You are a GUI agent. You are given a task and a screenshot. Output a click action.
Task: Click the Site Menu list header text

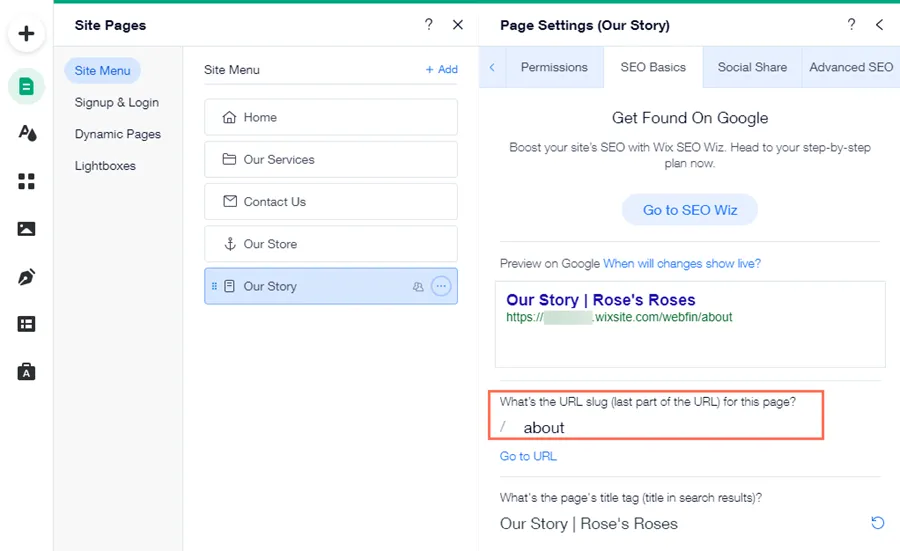(x=232, y=69)
